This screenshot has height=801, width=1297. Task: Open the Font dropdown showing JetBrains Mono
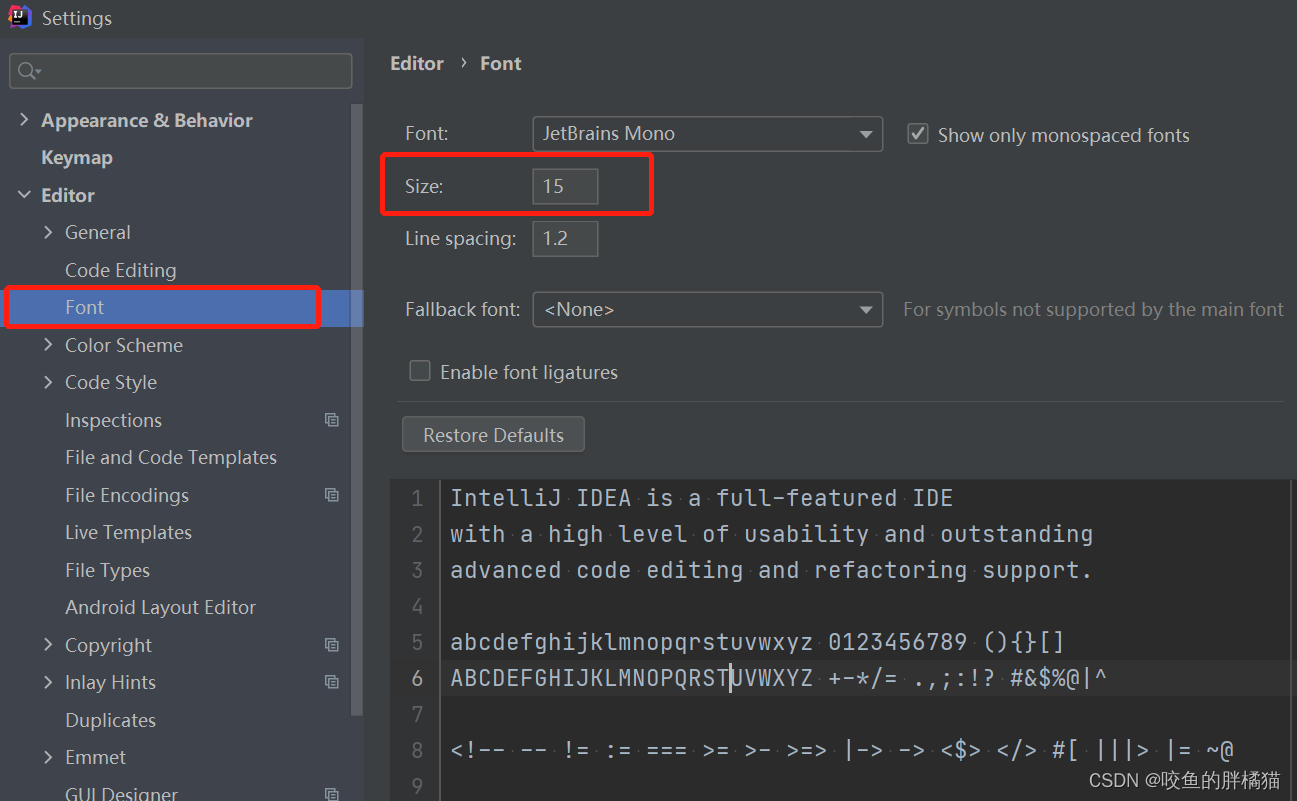[x=707, y=134]
